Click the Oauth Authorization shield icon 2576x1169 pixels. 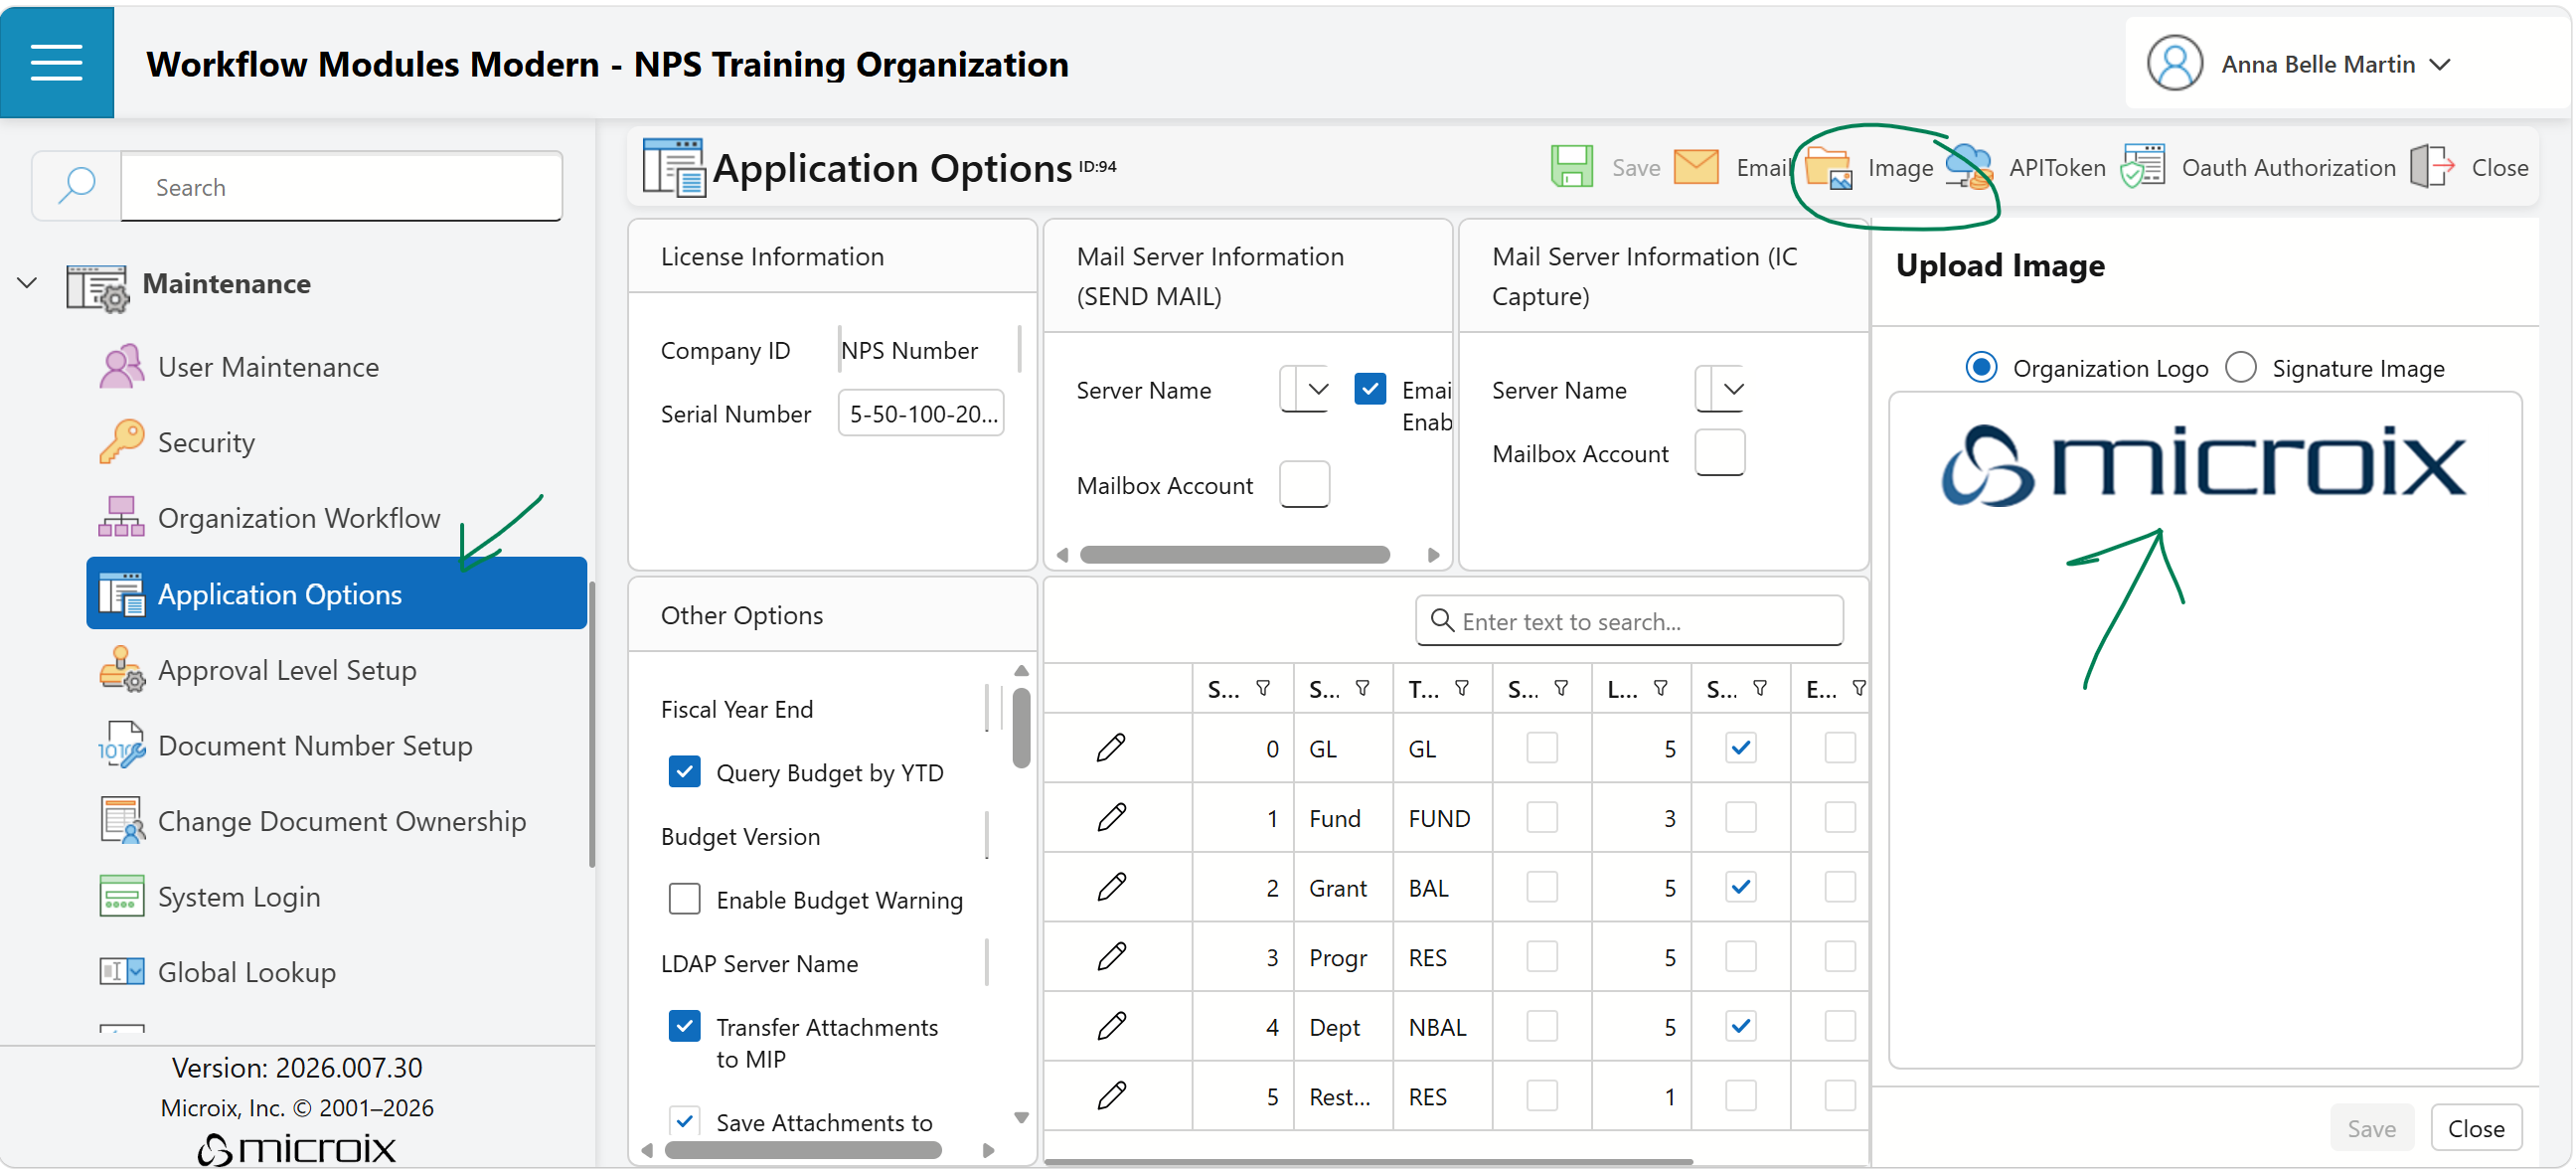click(x=2143, y=166)
